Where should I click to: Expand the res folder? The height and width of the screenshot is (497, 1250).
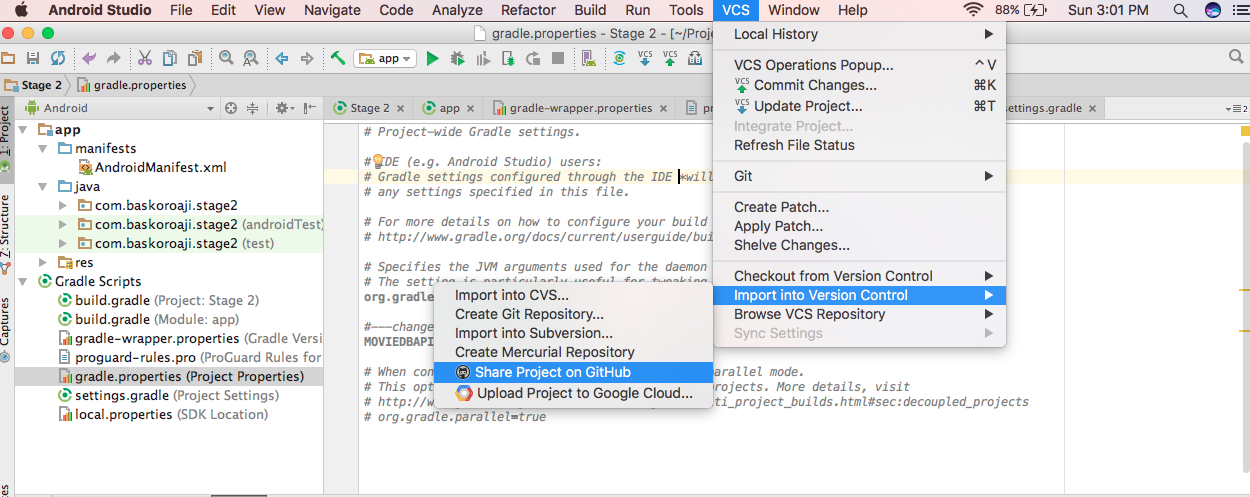45,263
